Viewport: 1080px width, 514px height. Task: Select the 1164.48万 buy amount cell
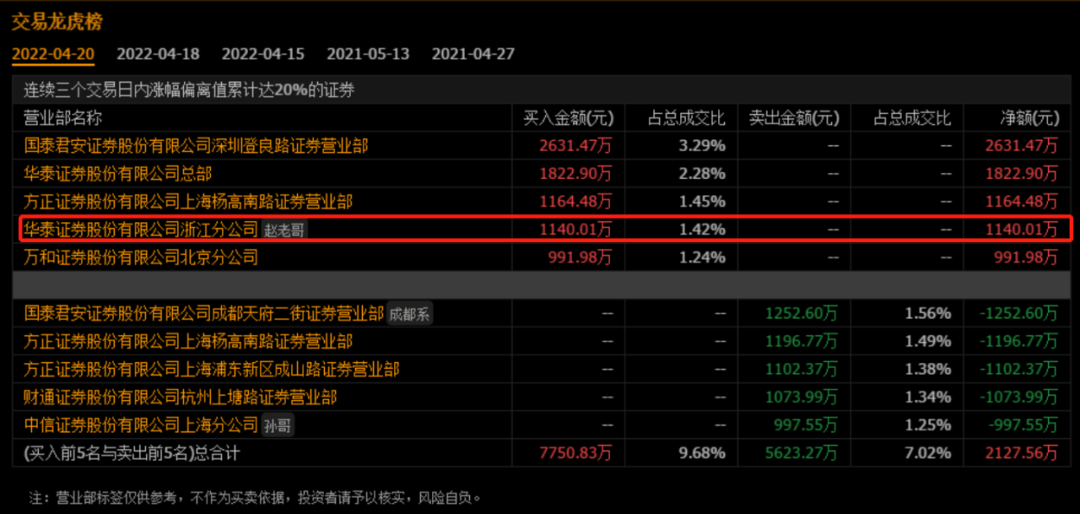pyautogui.click(x=576, y=202)
